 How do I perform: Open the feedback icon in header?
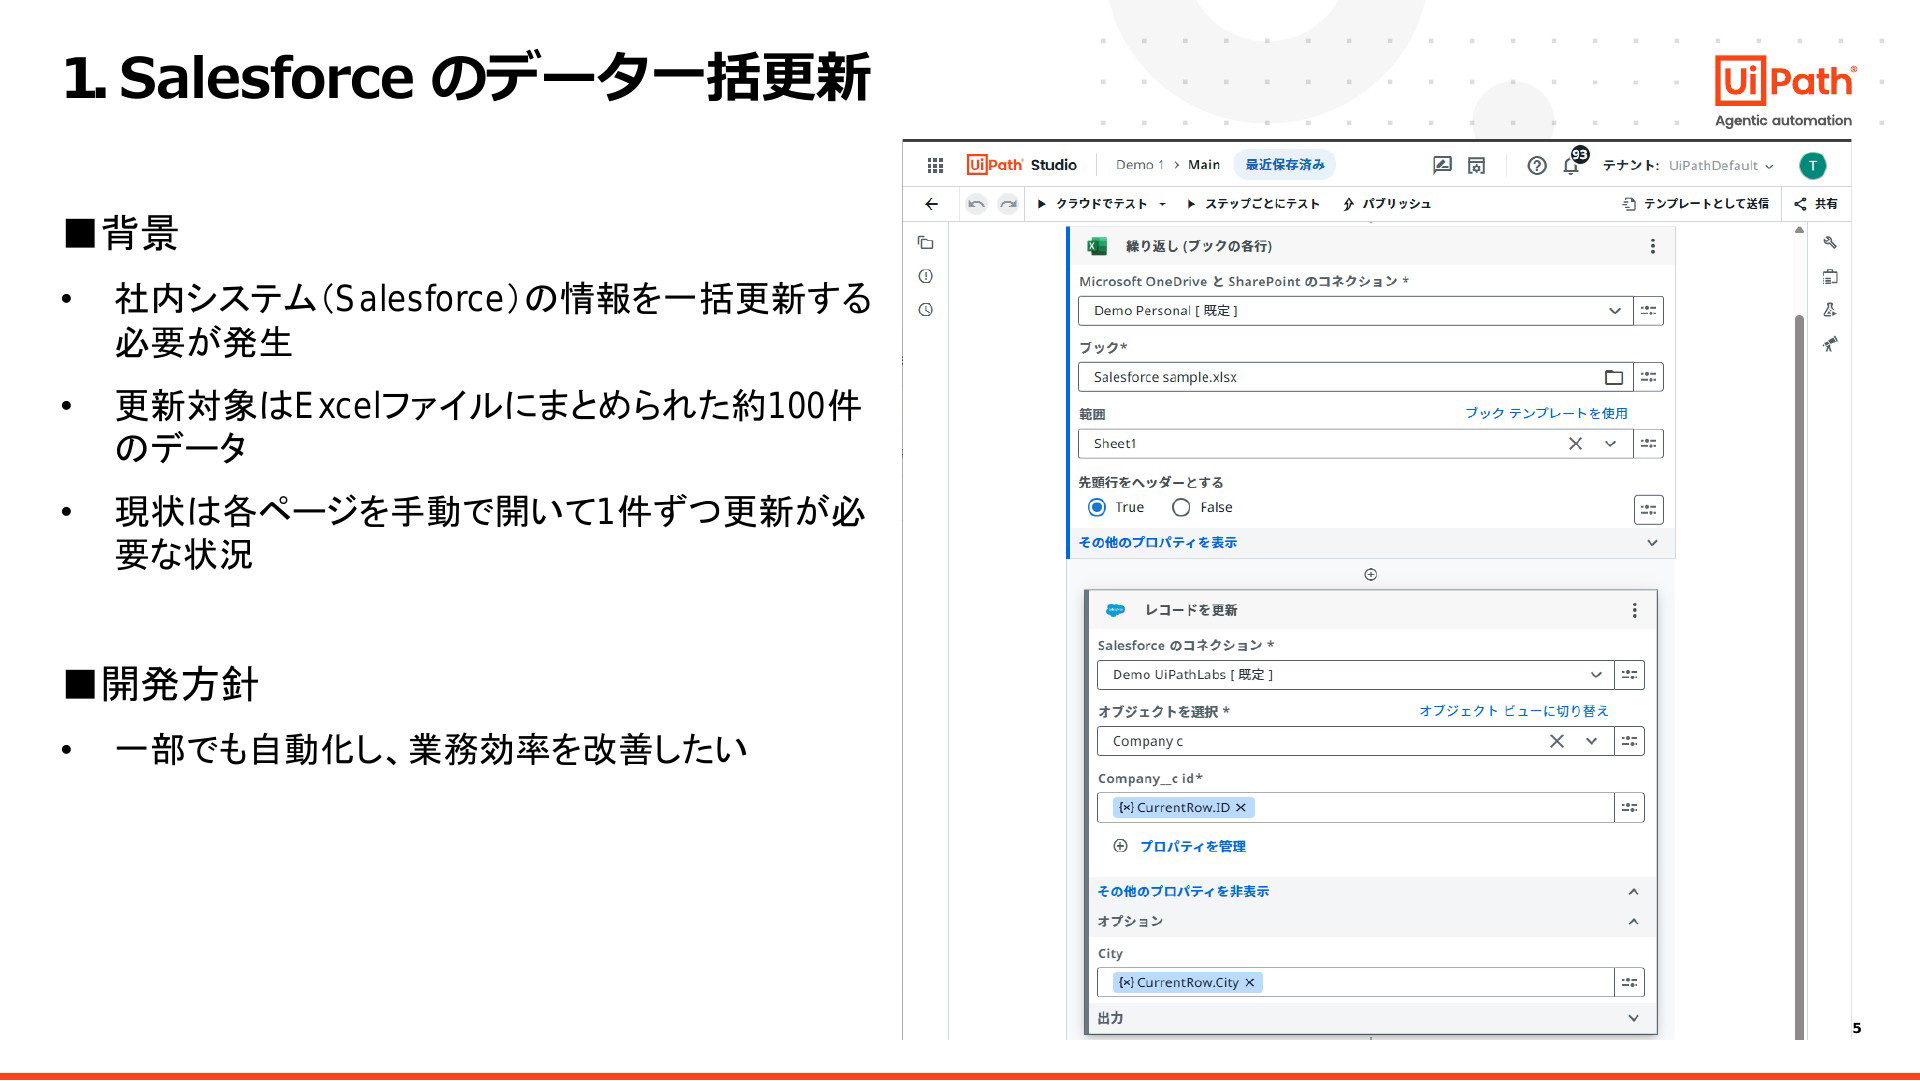(1442, 165)
